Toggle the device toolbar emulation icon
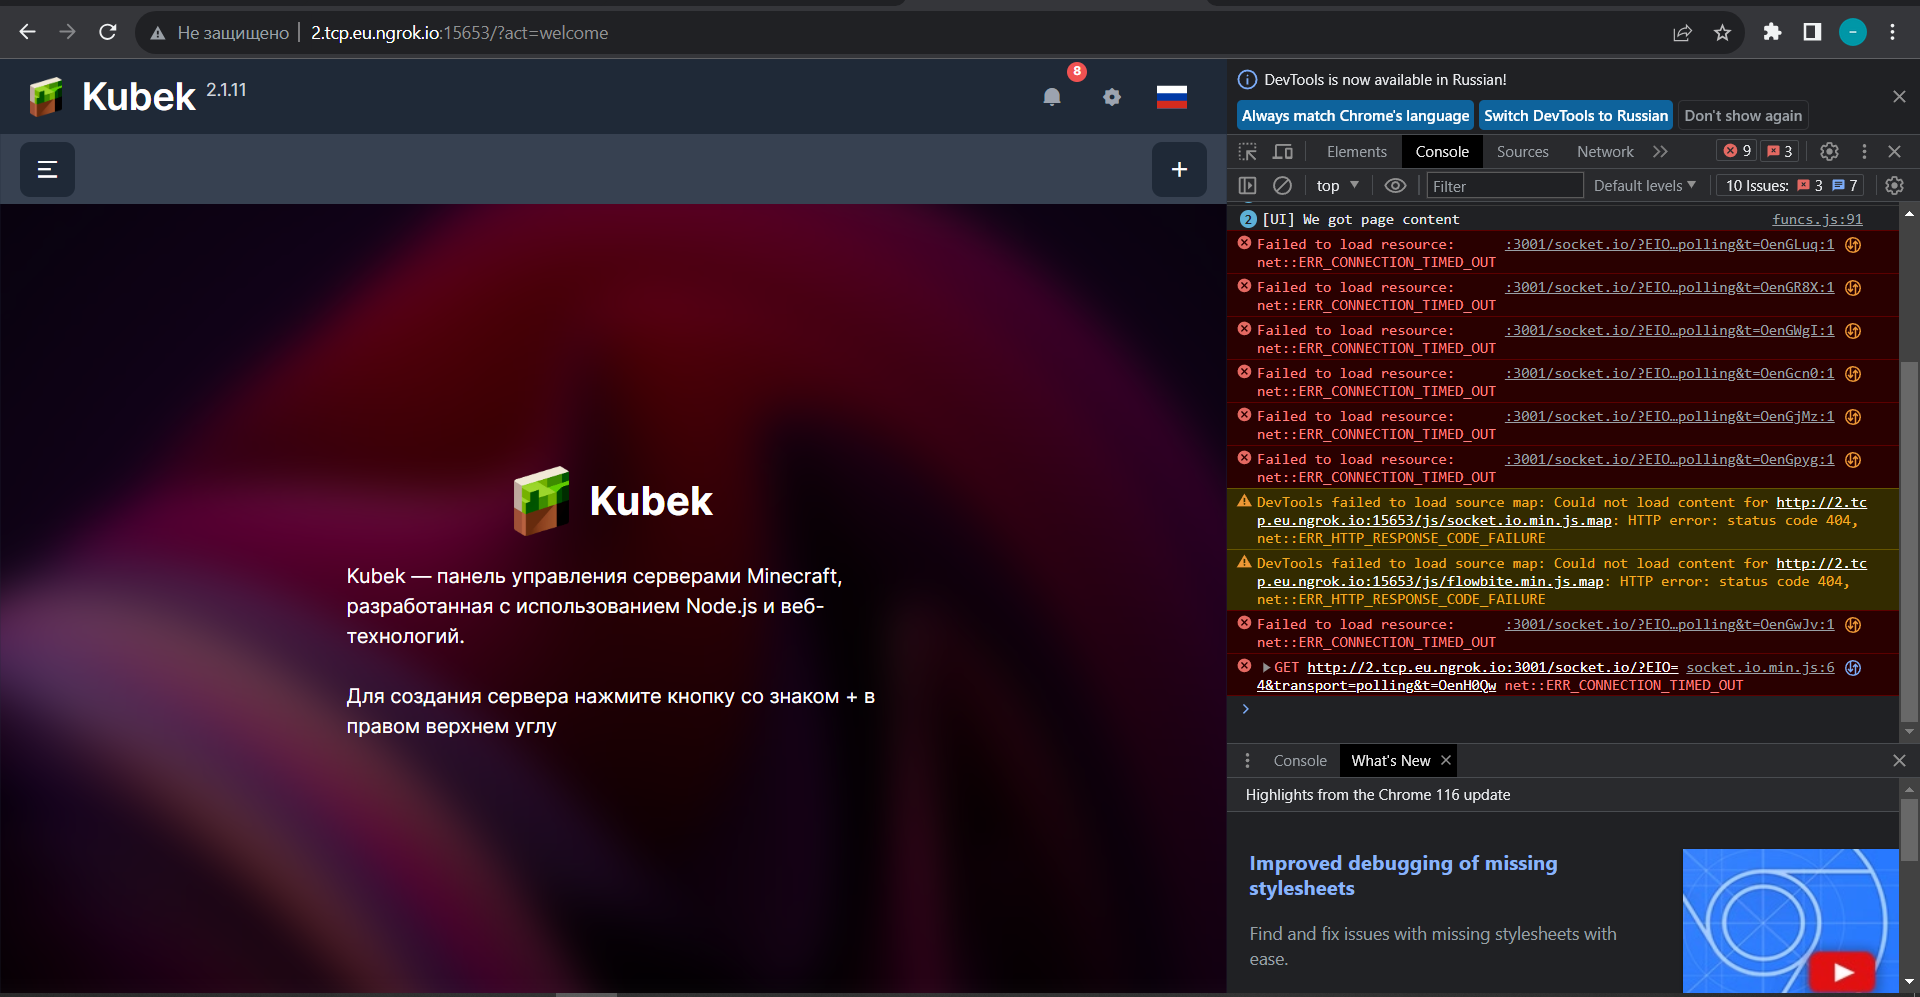 1283,151
